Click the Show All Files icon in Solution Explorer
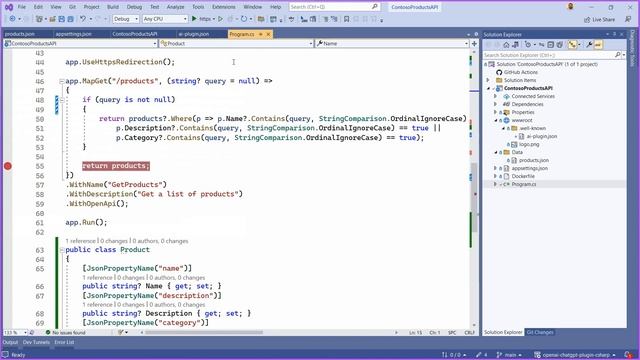 (560, 45)
